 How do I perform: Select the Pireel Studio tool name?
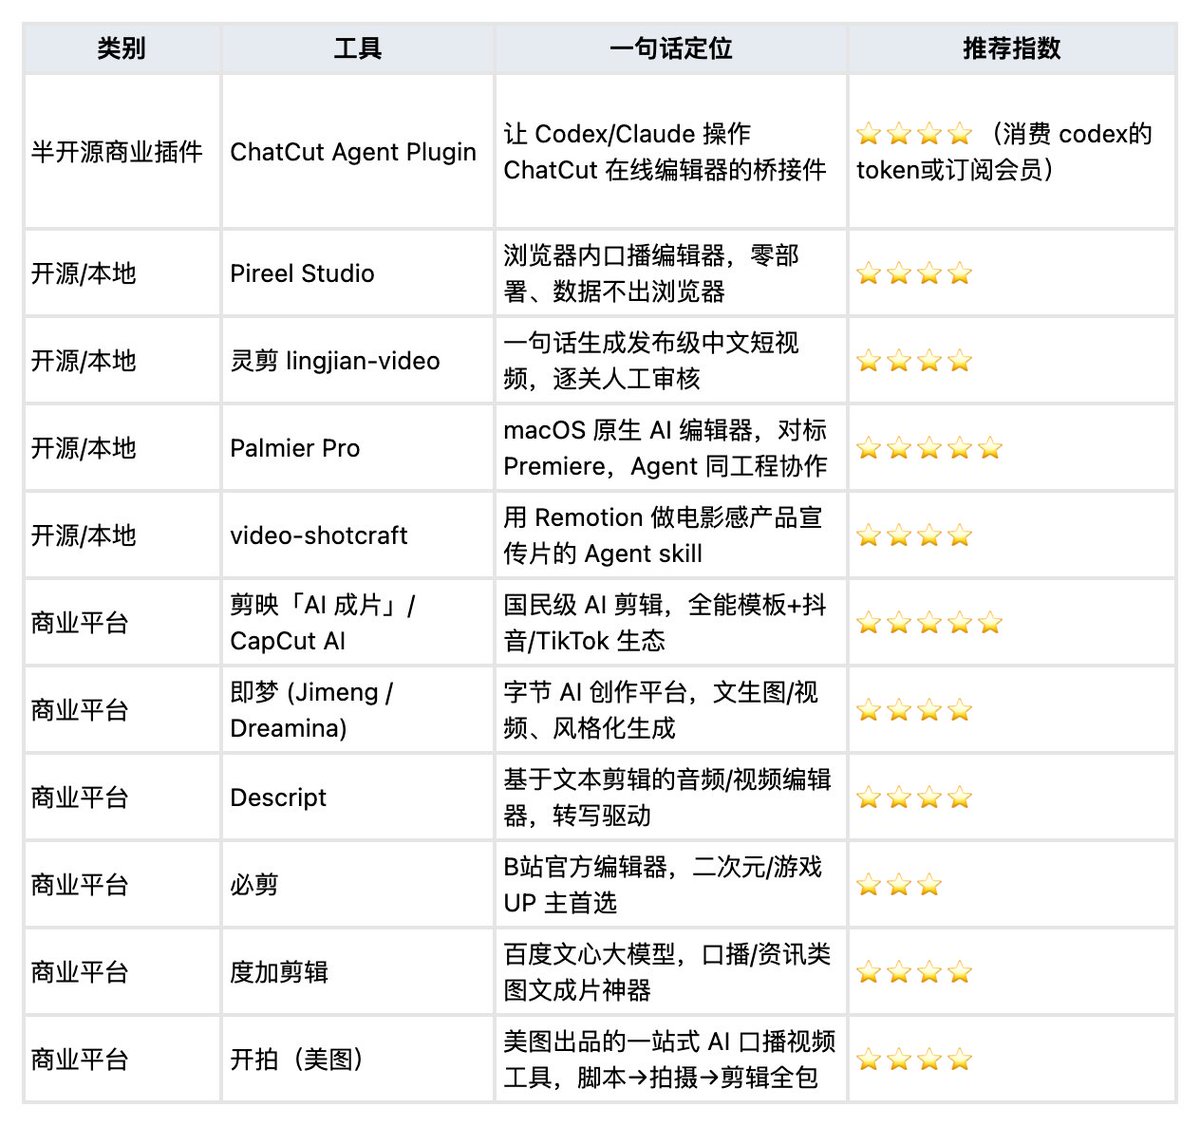coord(302,274)
